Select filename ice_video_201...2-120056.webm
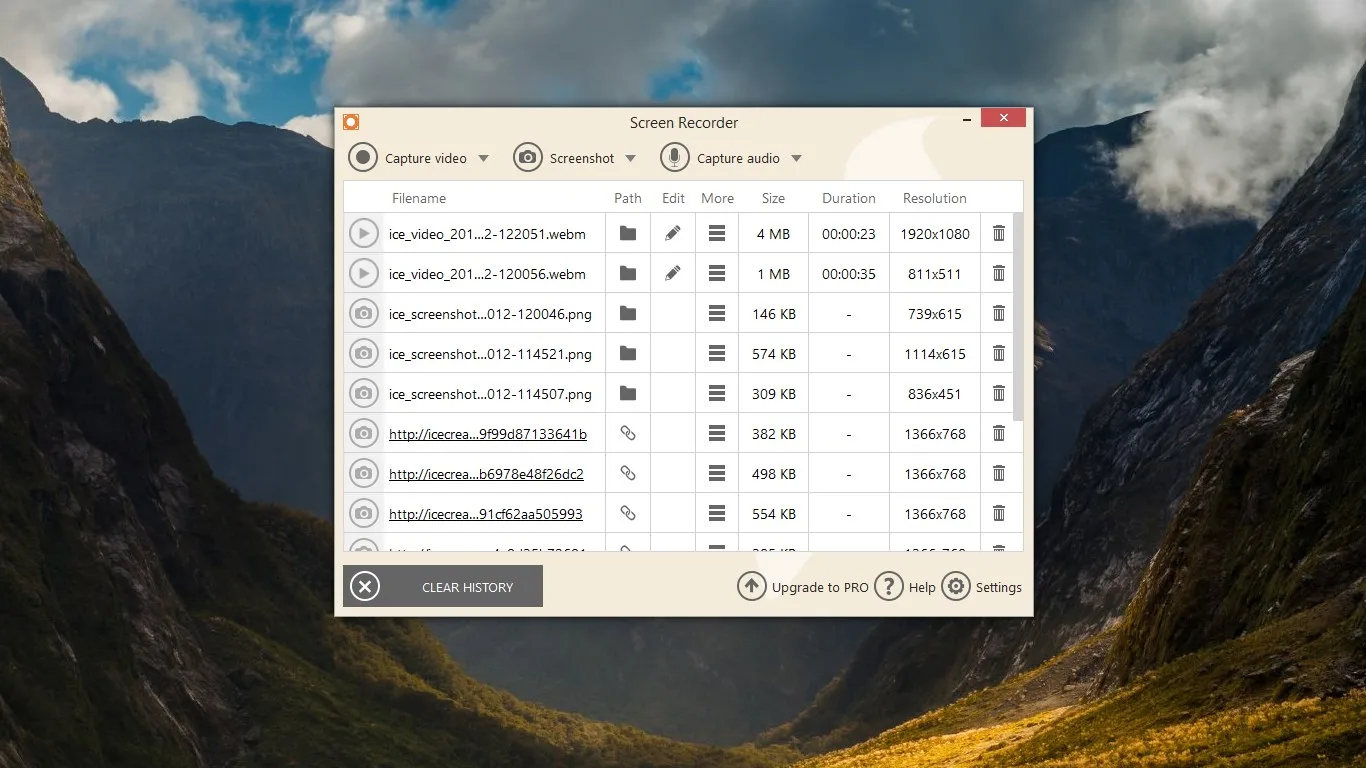Image resolution: width=1366 pixels, height=768 pixels. point(487,274)
